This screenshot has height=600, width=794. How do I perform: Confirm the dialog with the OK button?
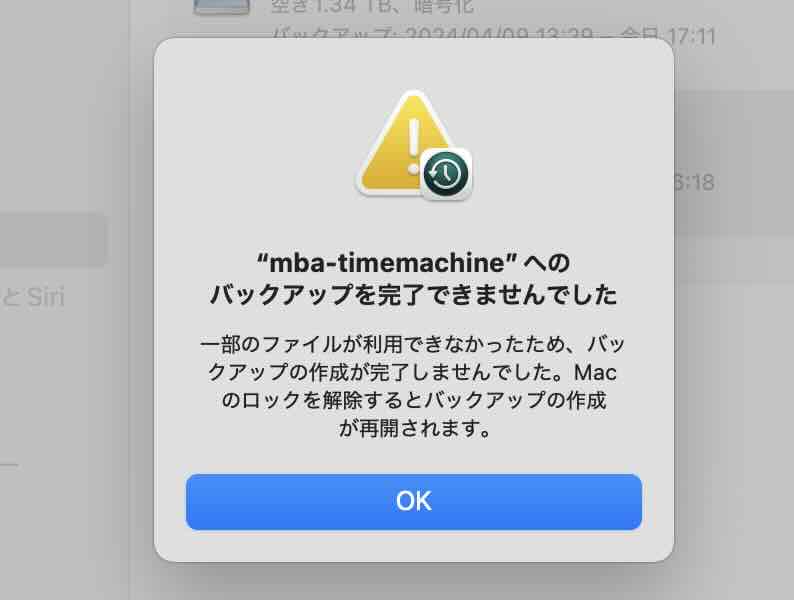point(414,502)
